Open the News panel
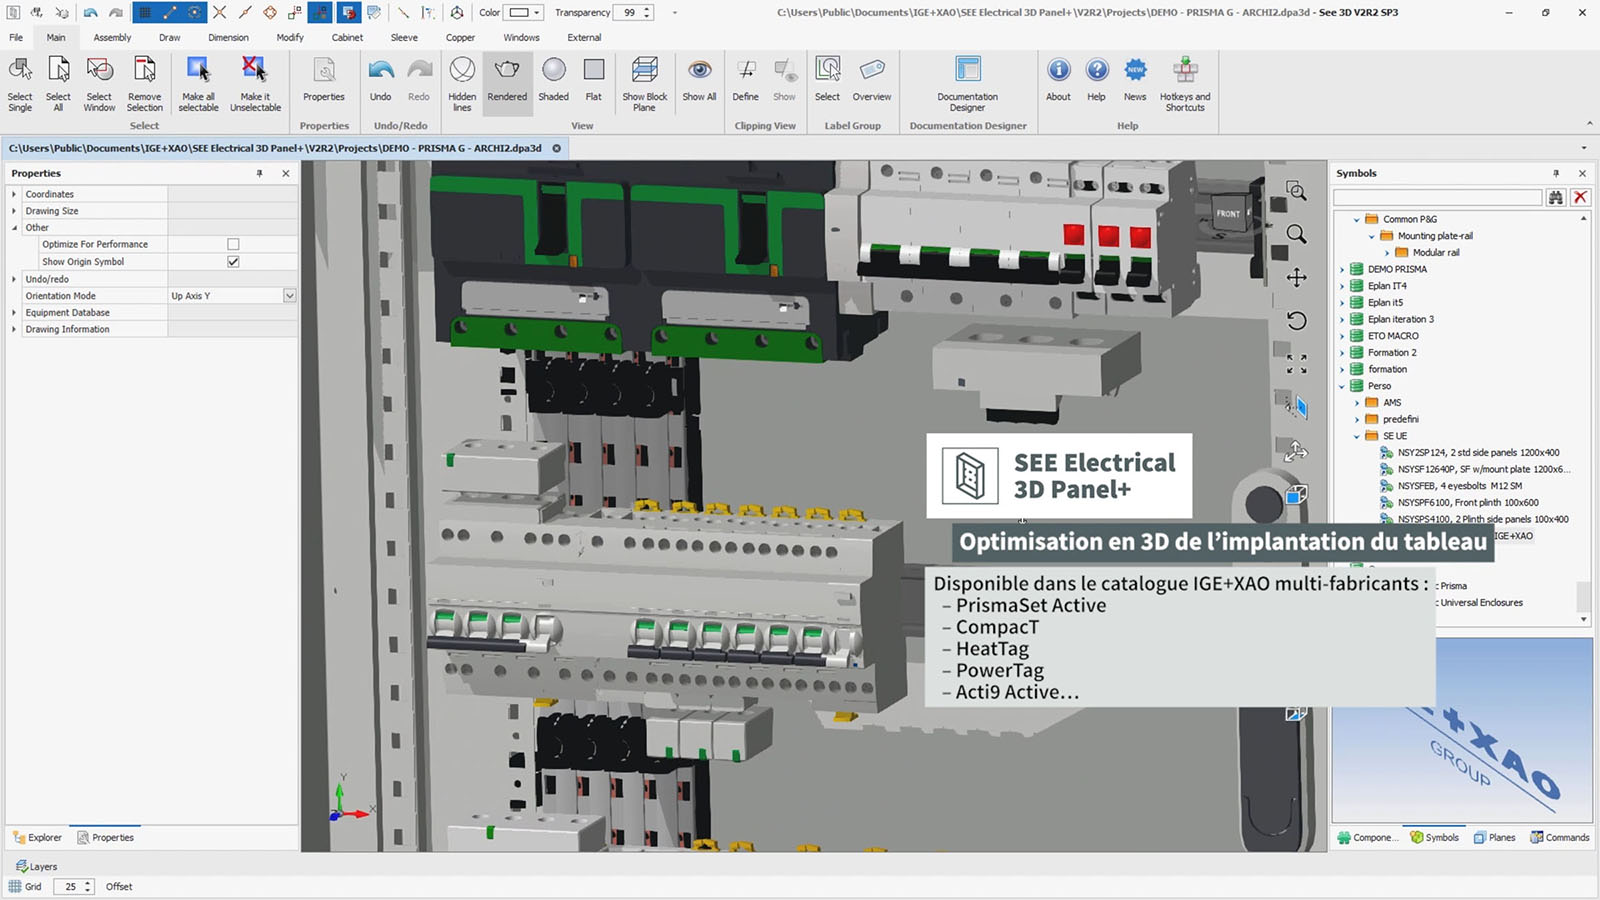The width and height of the screenshot is (1600, 900). [1135, 80]
